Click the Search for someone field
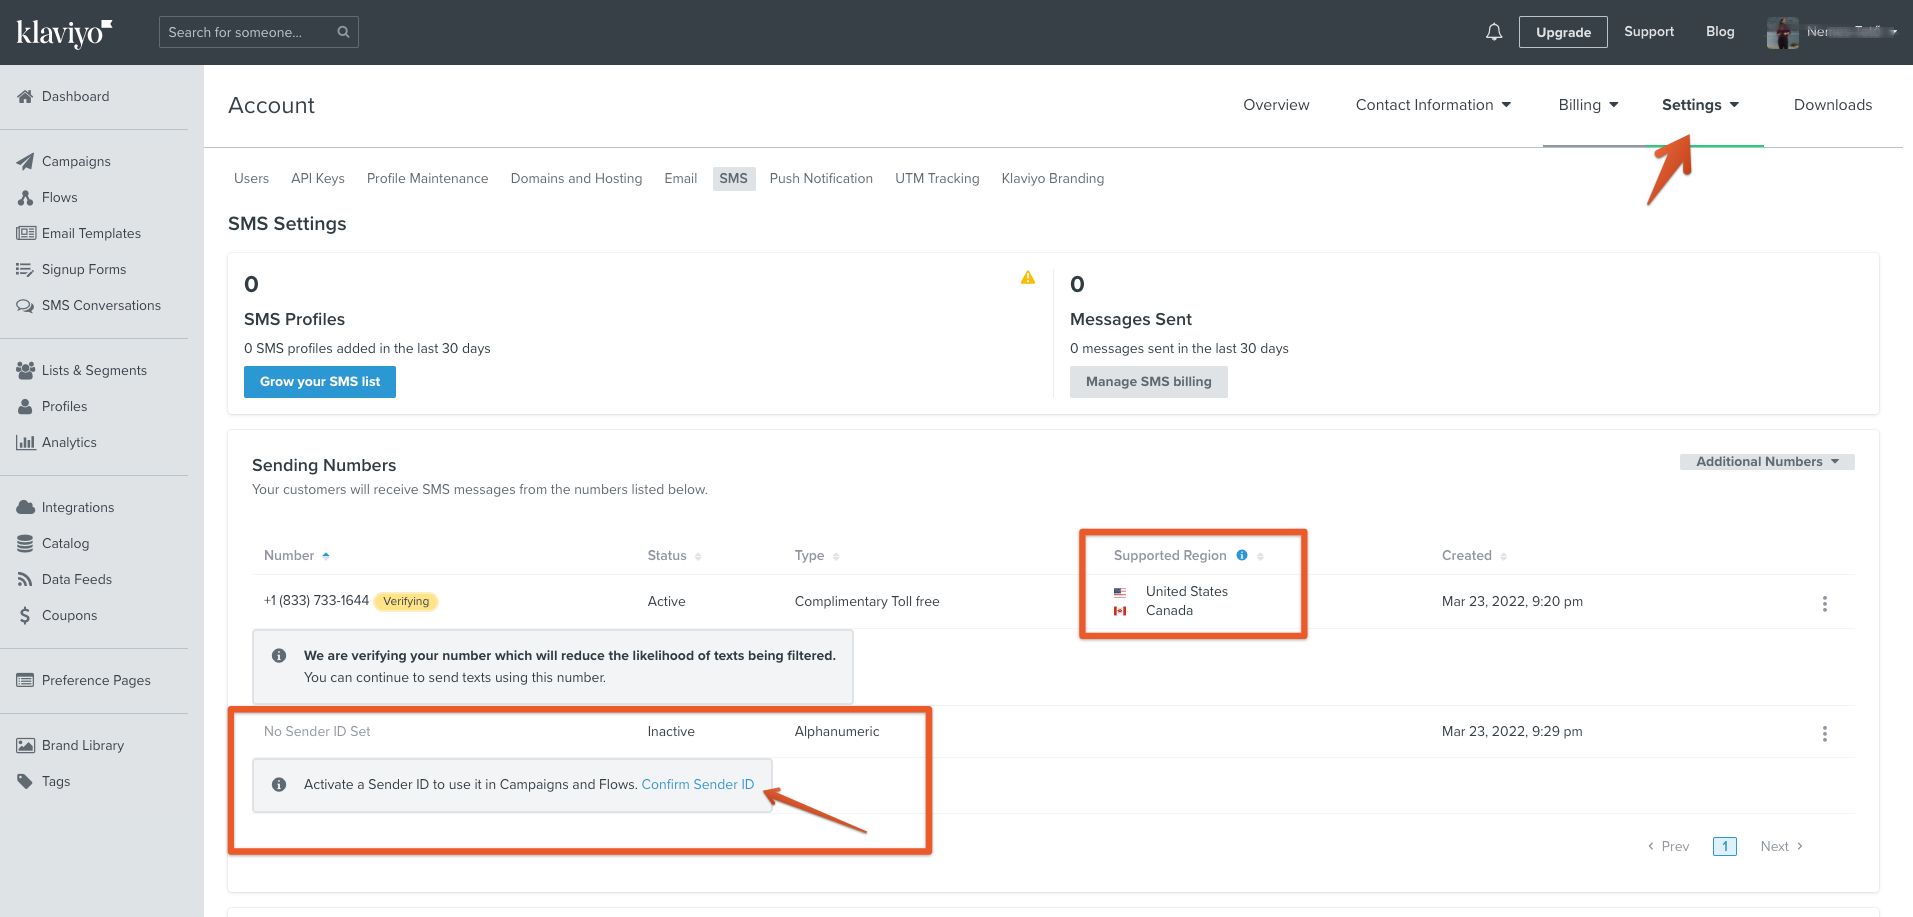Image resolution: width=1913 pixels, height=917 pixels. [258, 32]
